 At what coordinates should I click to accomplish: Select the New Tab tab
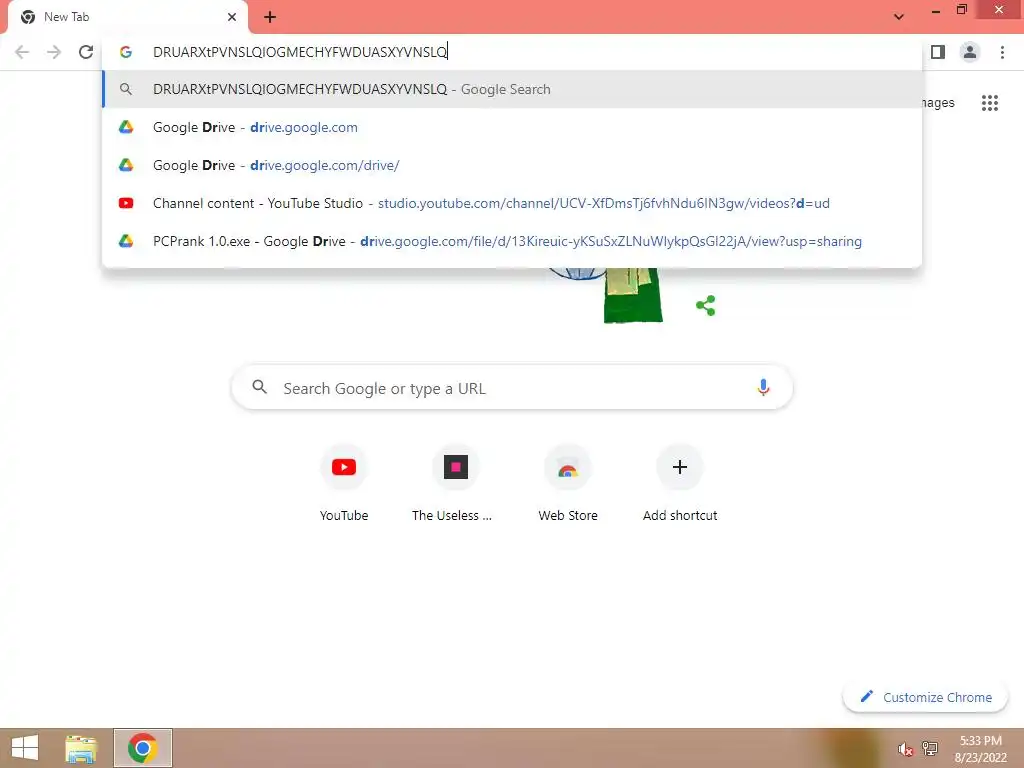tap(126, 17)
